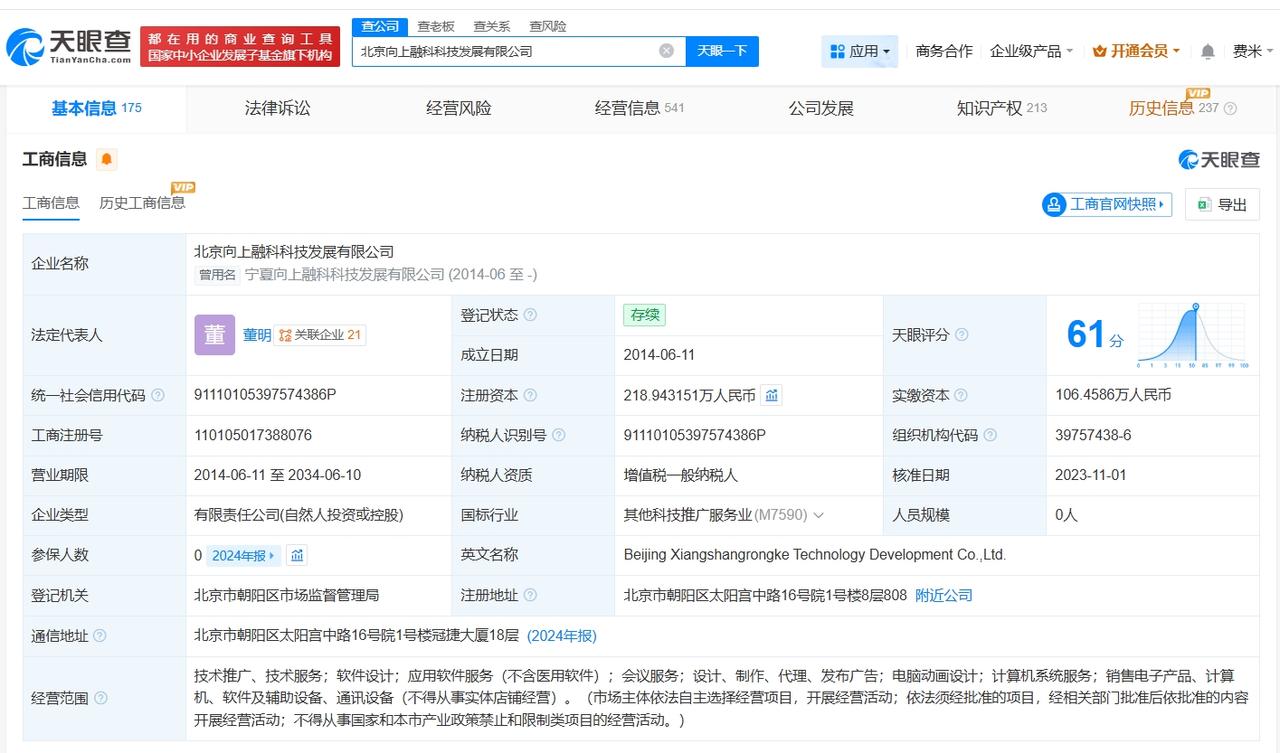Click the 天眼一下 search button
The width and height of the screenshot is (1280, 753).
click(x=722, y=51)
